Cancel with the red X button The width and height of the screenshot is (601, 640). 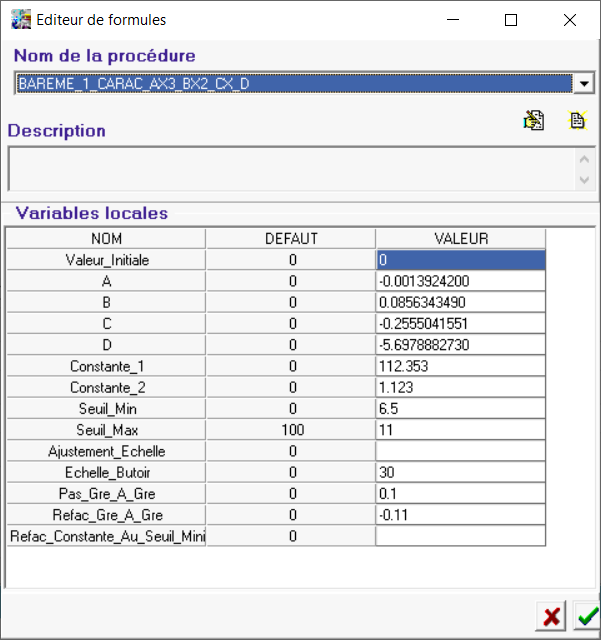(551, 616)
